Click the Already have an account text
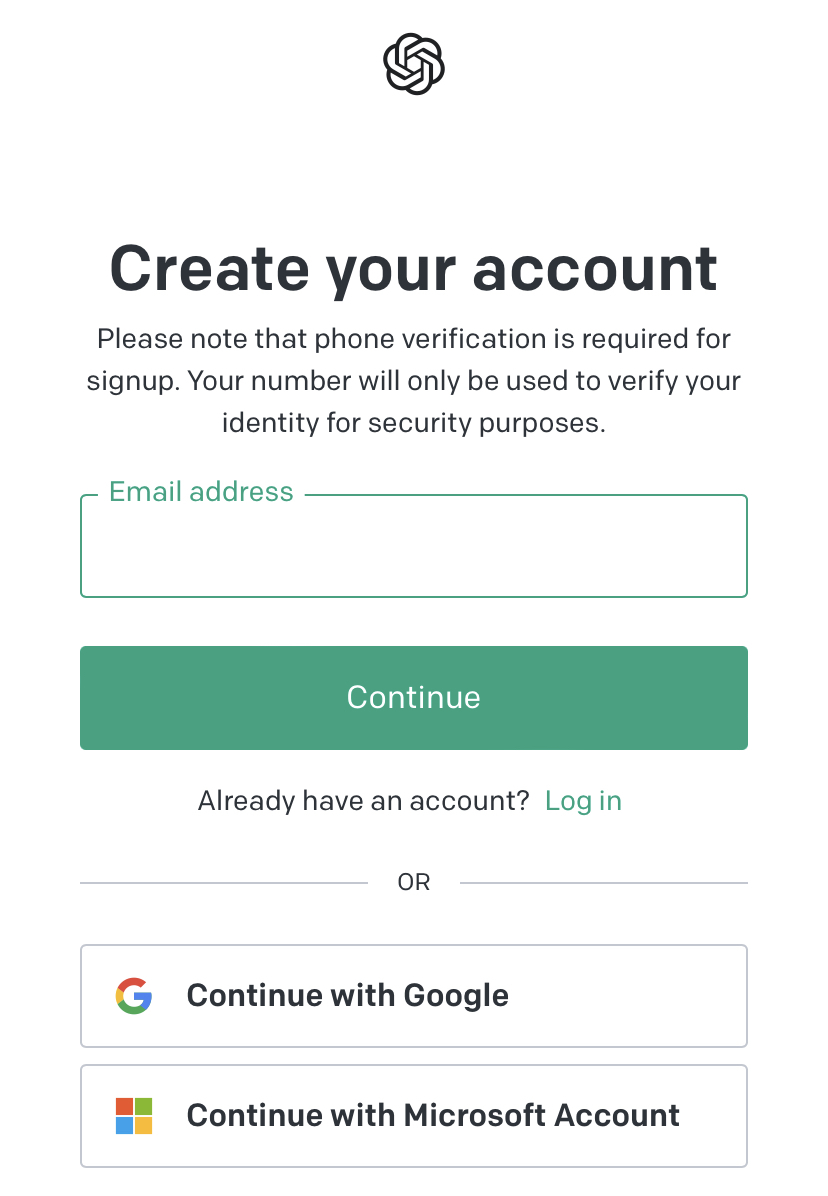The height and width of the screenshot is (1196, 828). [363, 801]
